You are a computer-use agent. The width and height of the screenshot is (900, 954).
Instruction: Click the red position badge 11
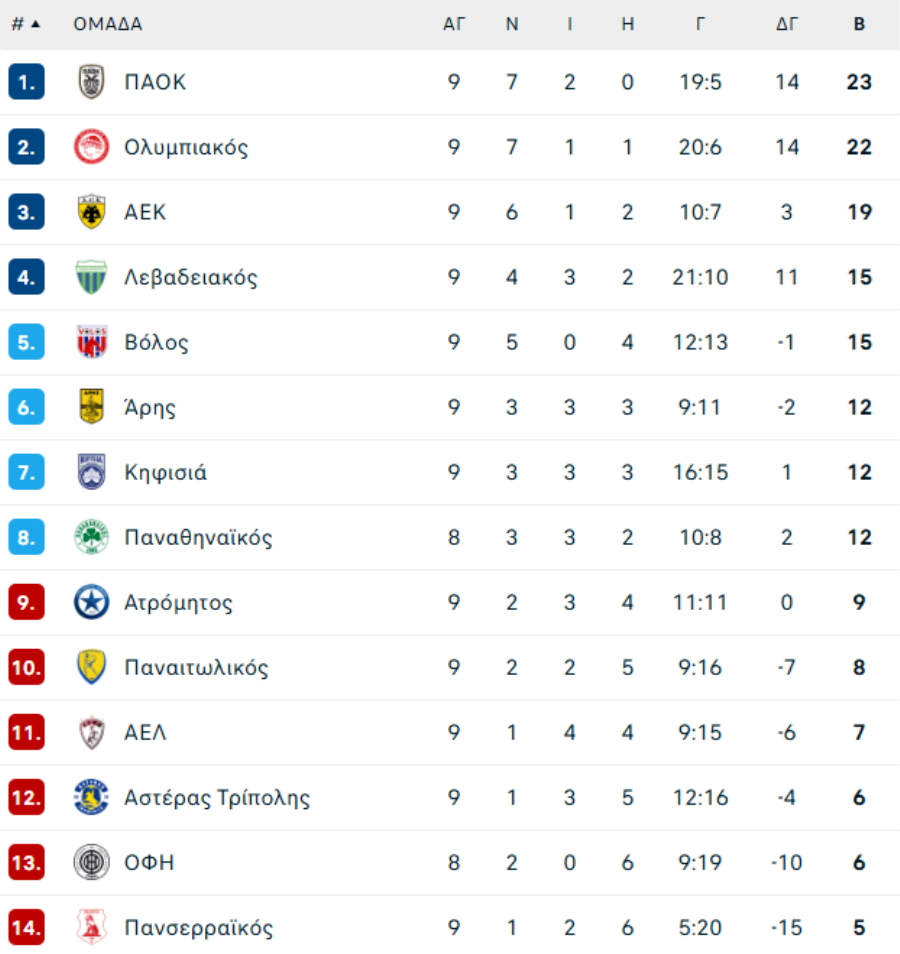27,732
